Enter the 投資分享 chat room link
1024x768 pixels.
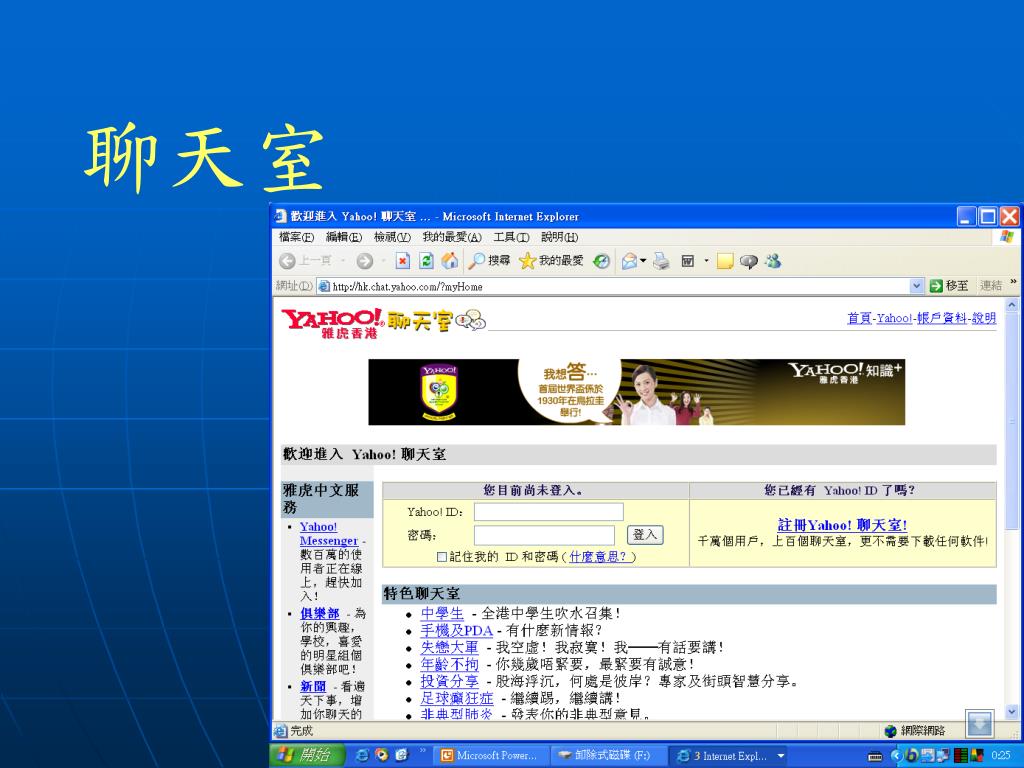click(449, 682)
